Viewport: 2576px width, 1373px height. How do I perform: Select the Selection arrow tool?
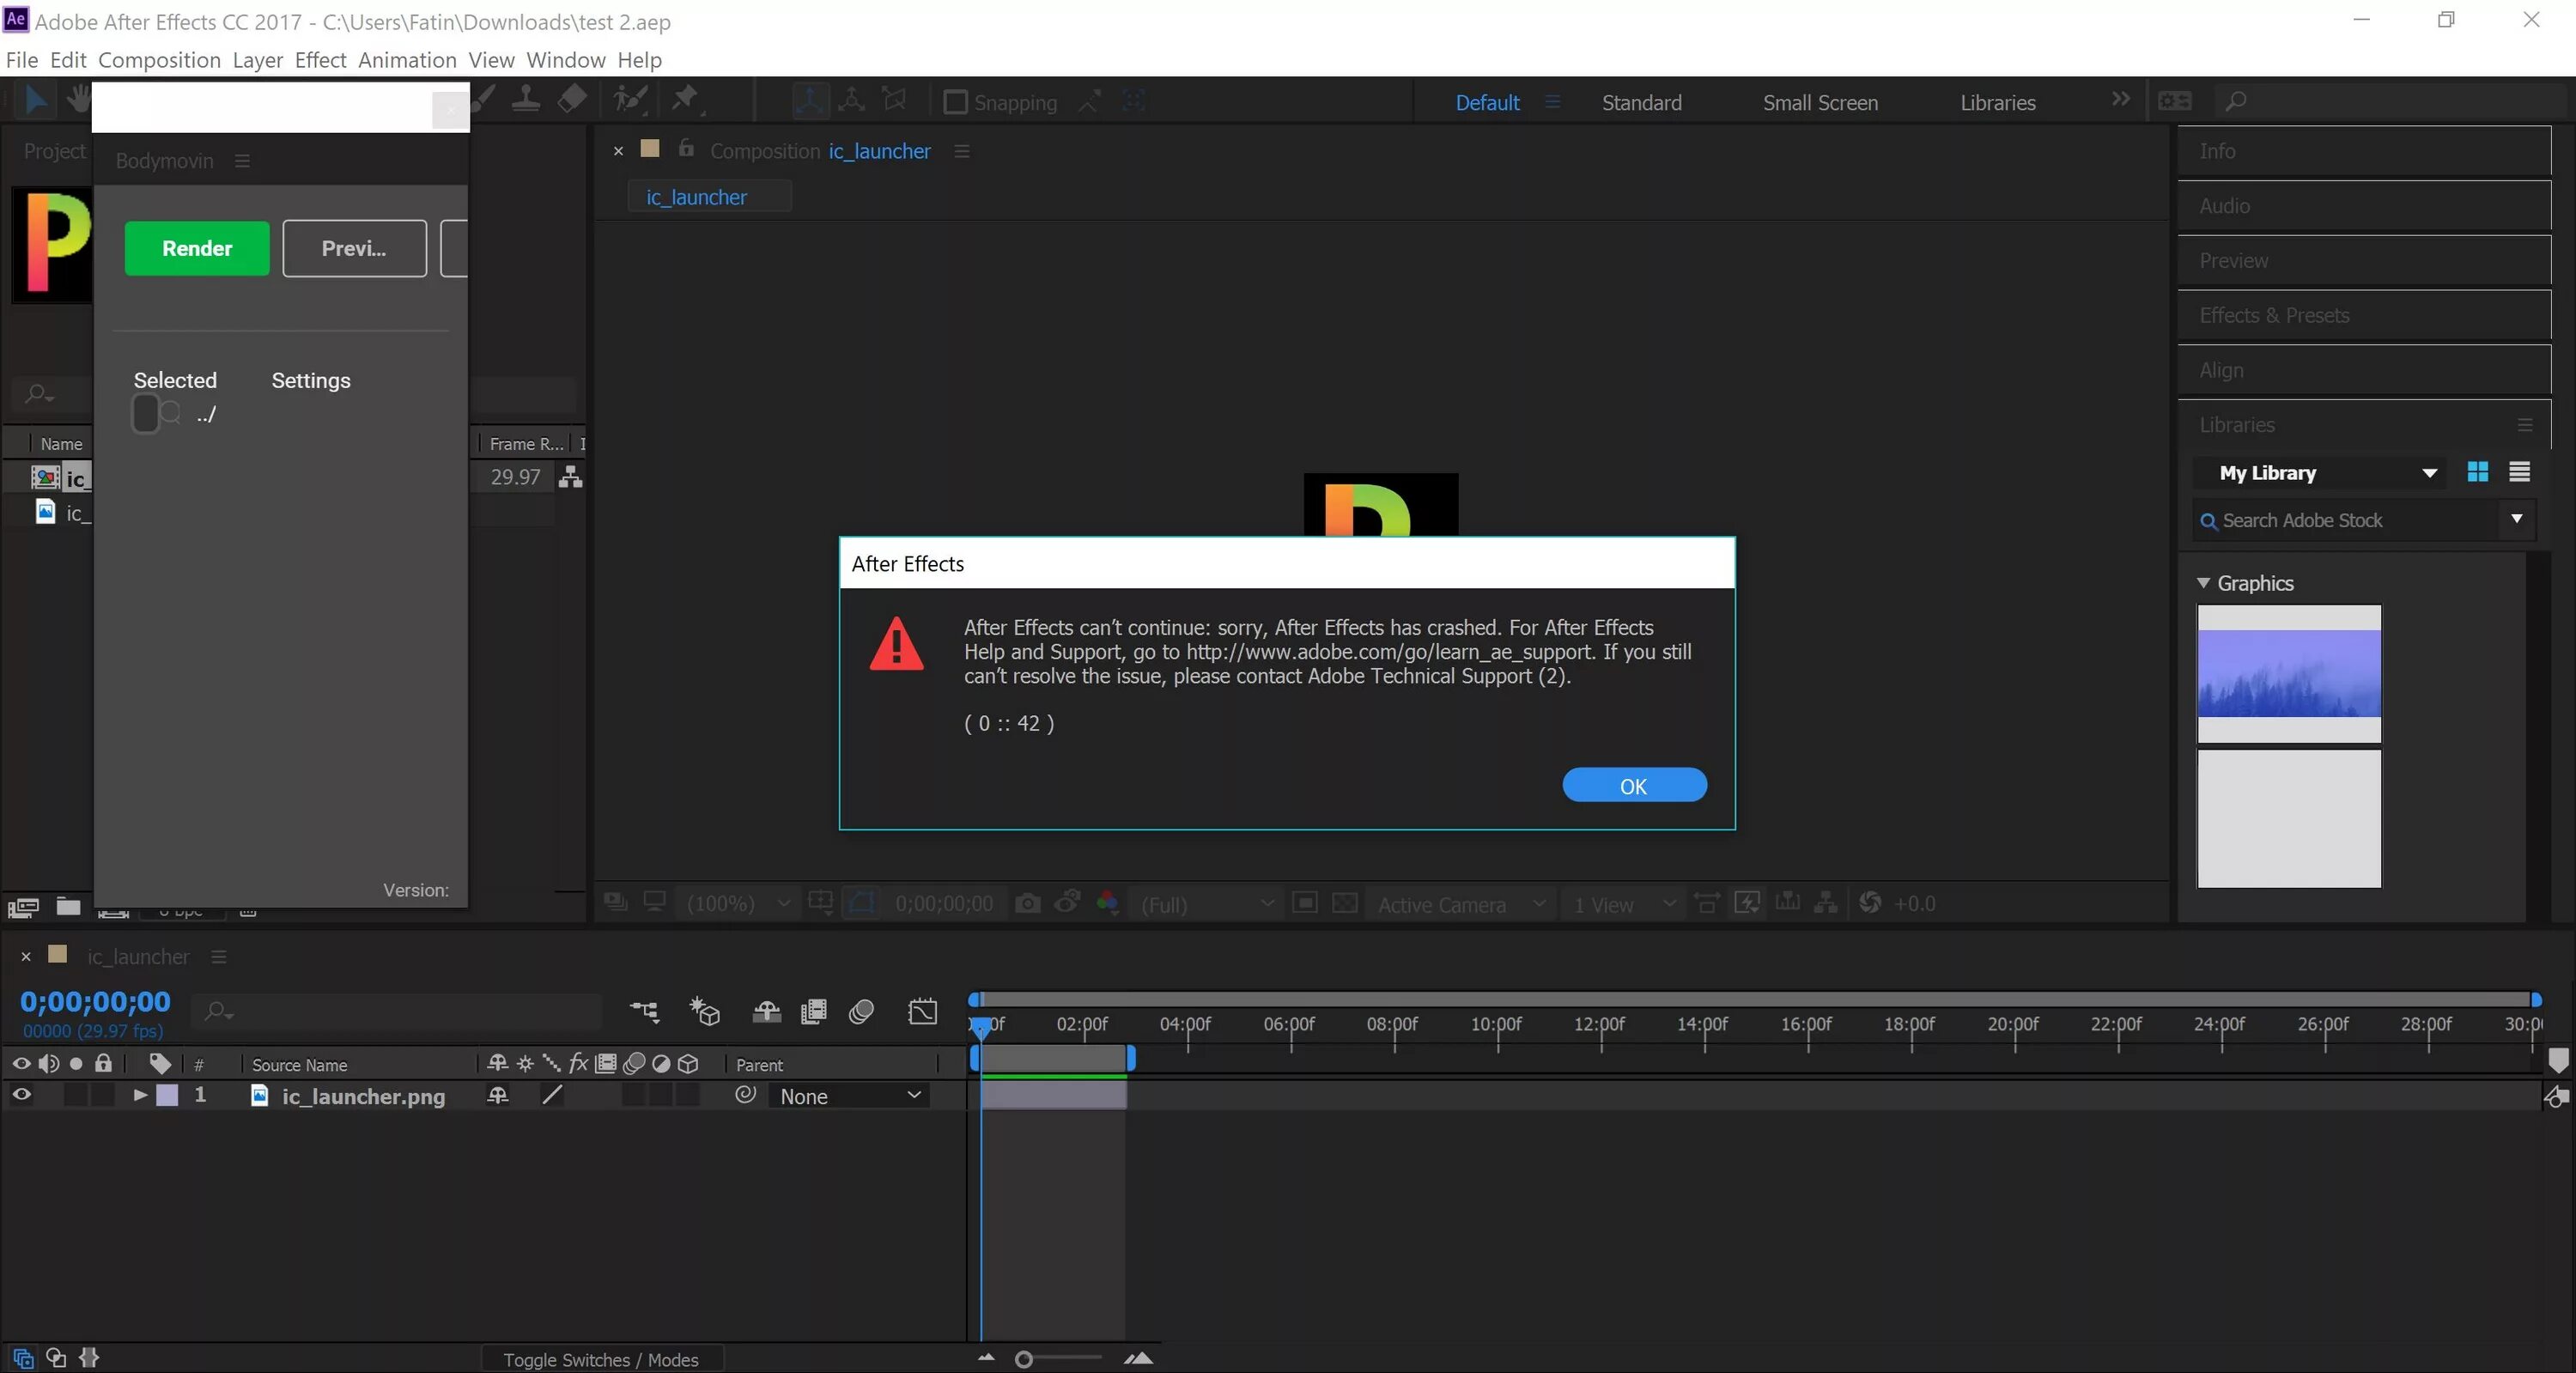click(36, 100)
